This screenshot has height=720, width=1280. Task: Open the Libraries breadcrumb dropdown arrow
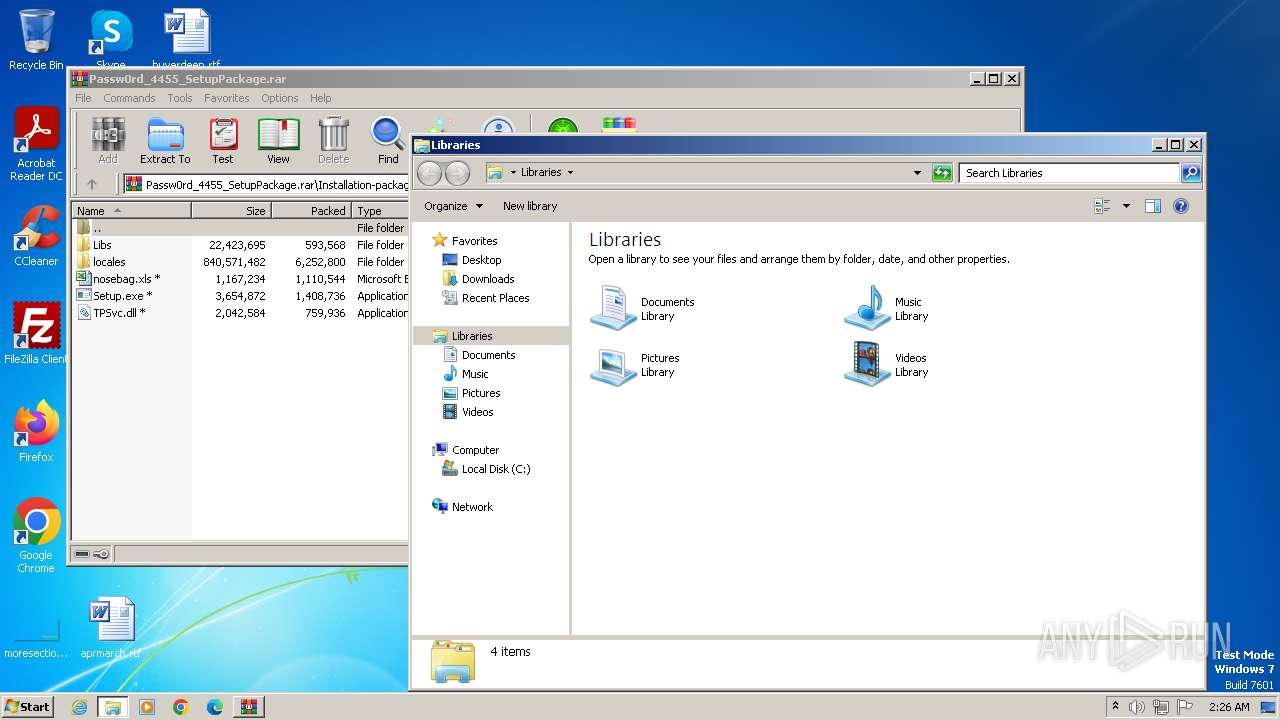coord(570,172)
